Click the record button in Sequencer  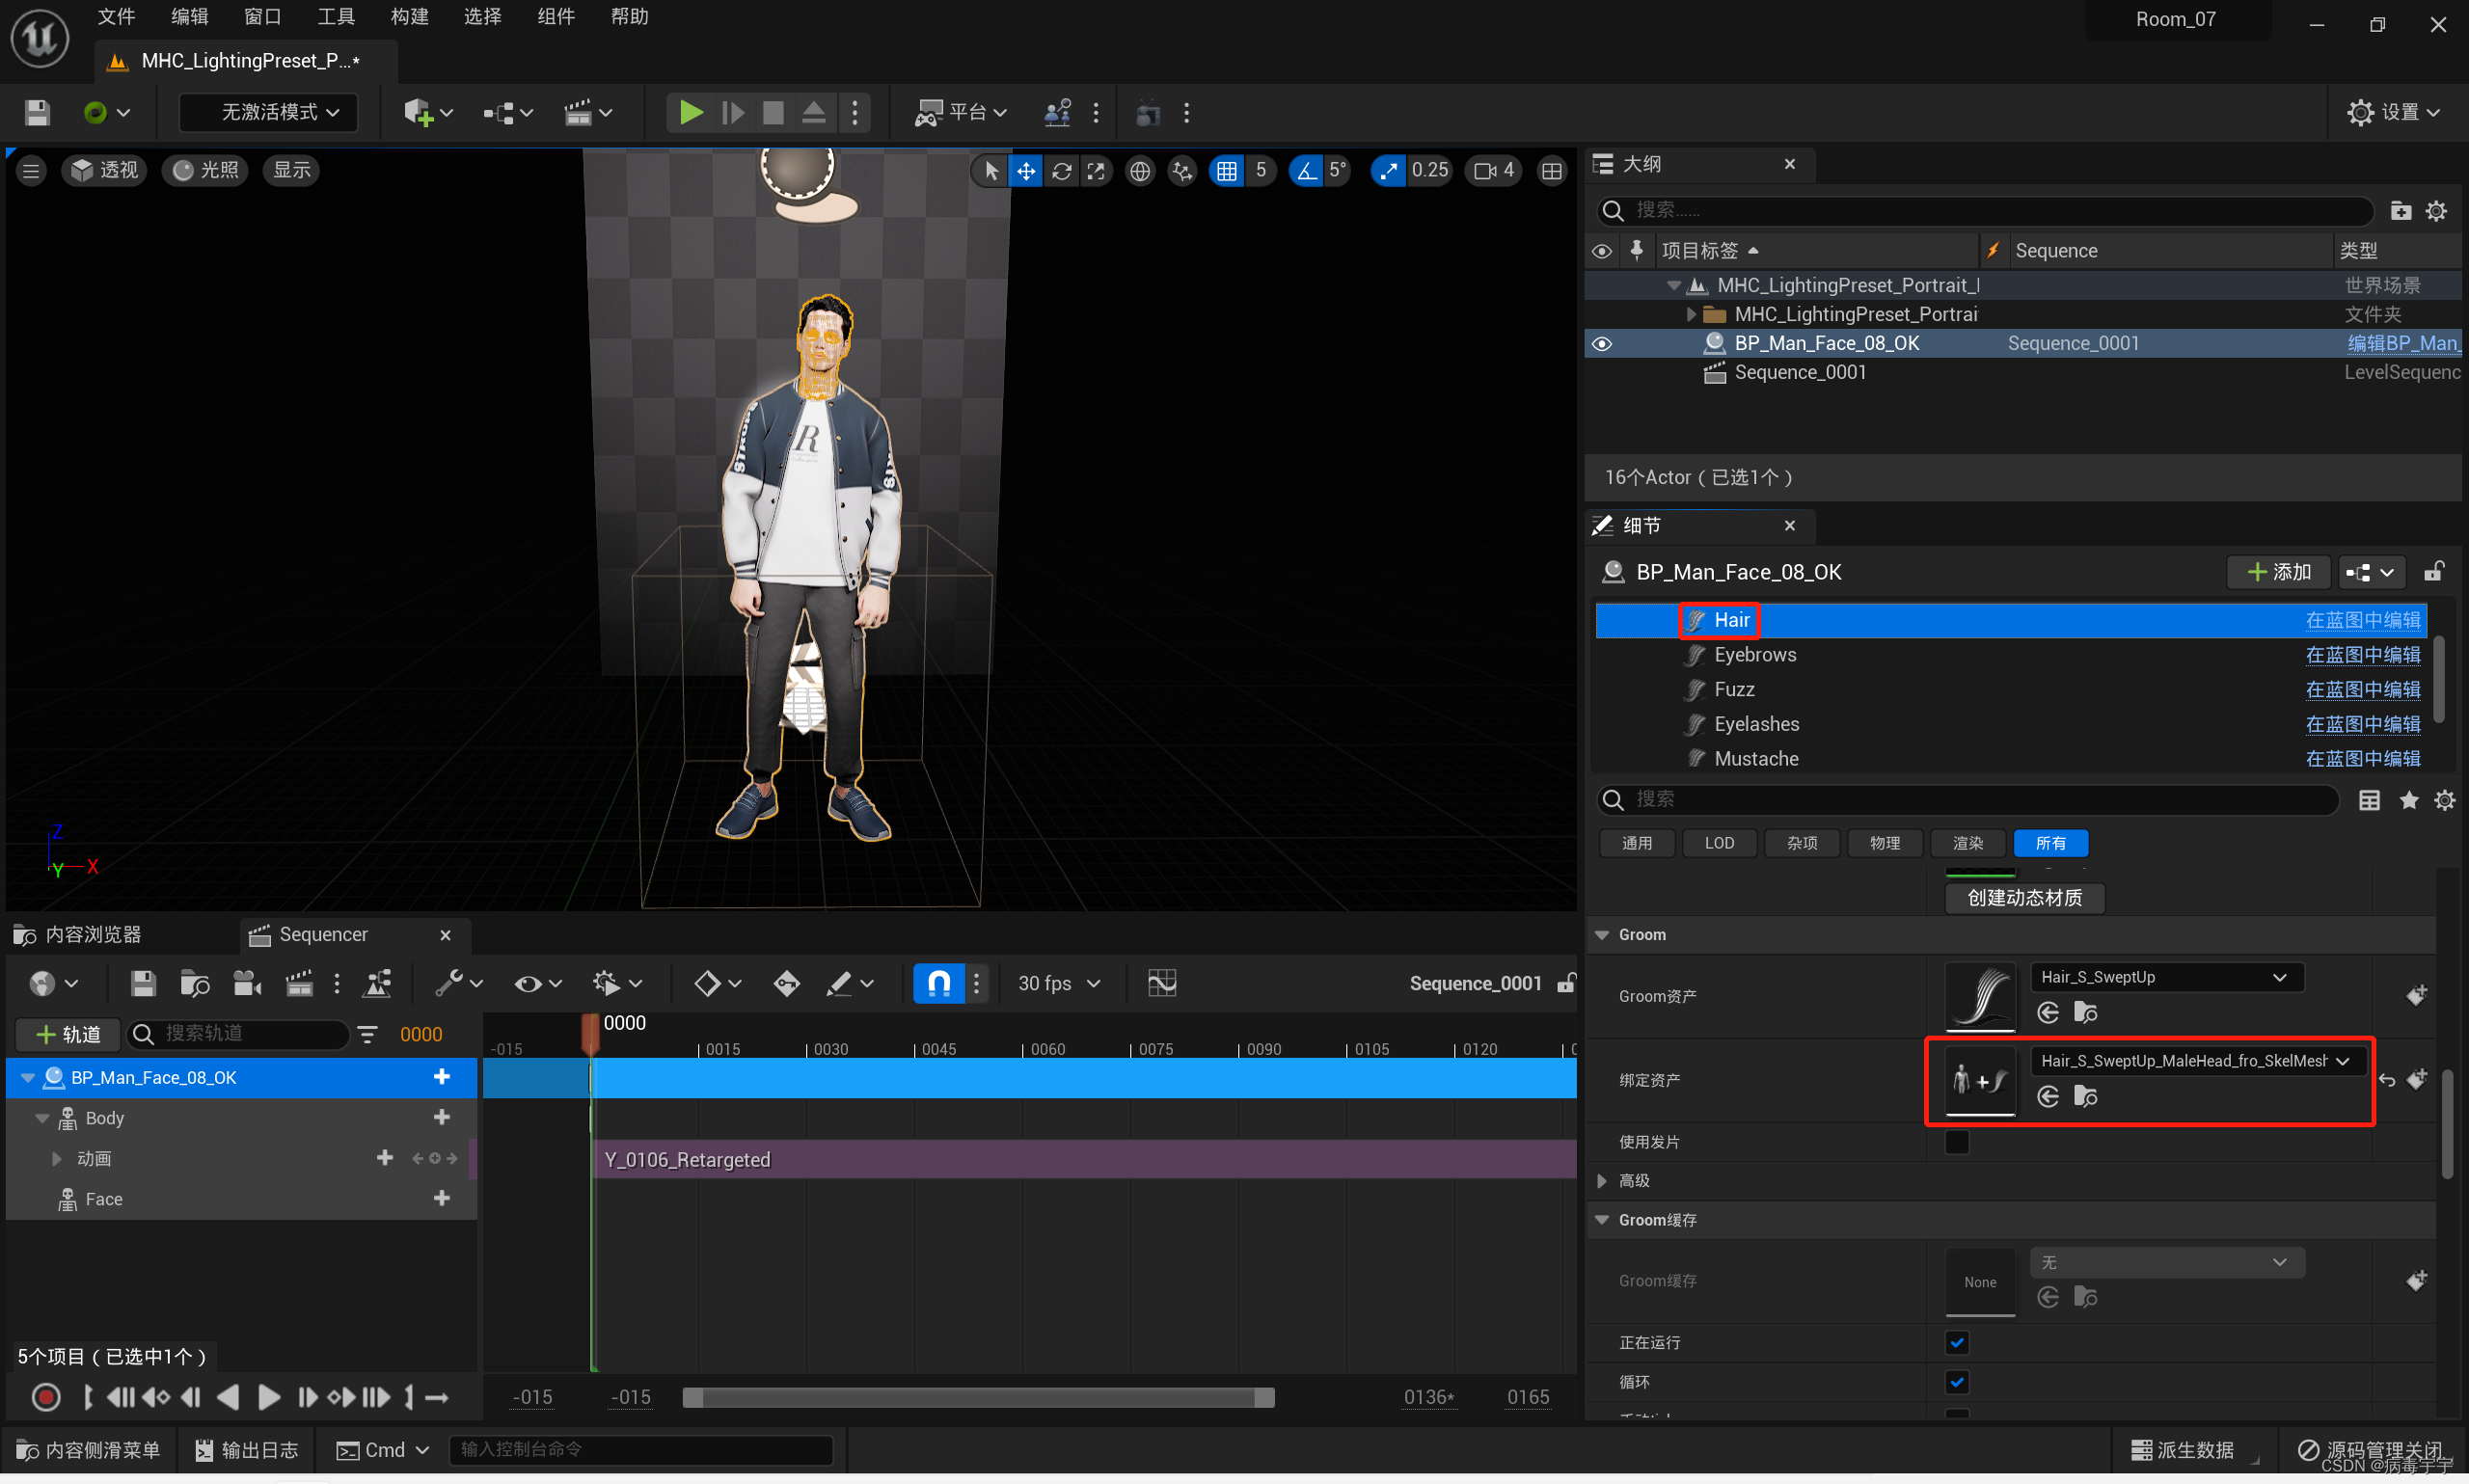tap(46, 1397)
